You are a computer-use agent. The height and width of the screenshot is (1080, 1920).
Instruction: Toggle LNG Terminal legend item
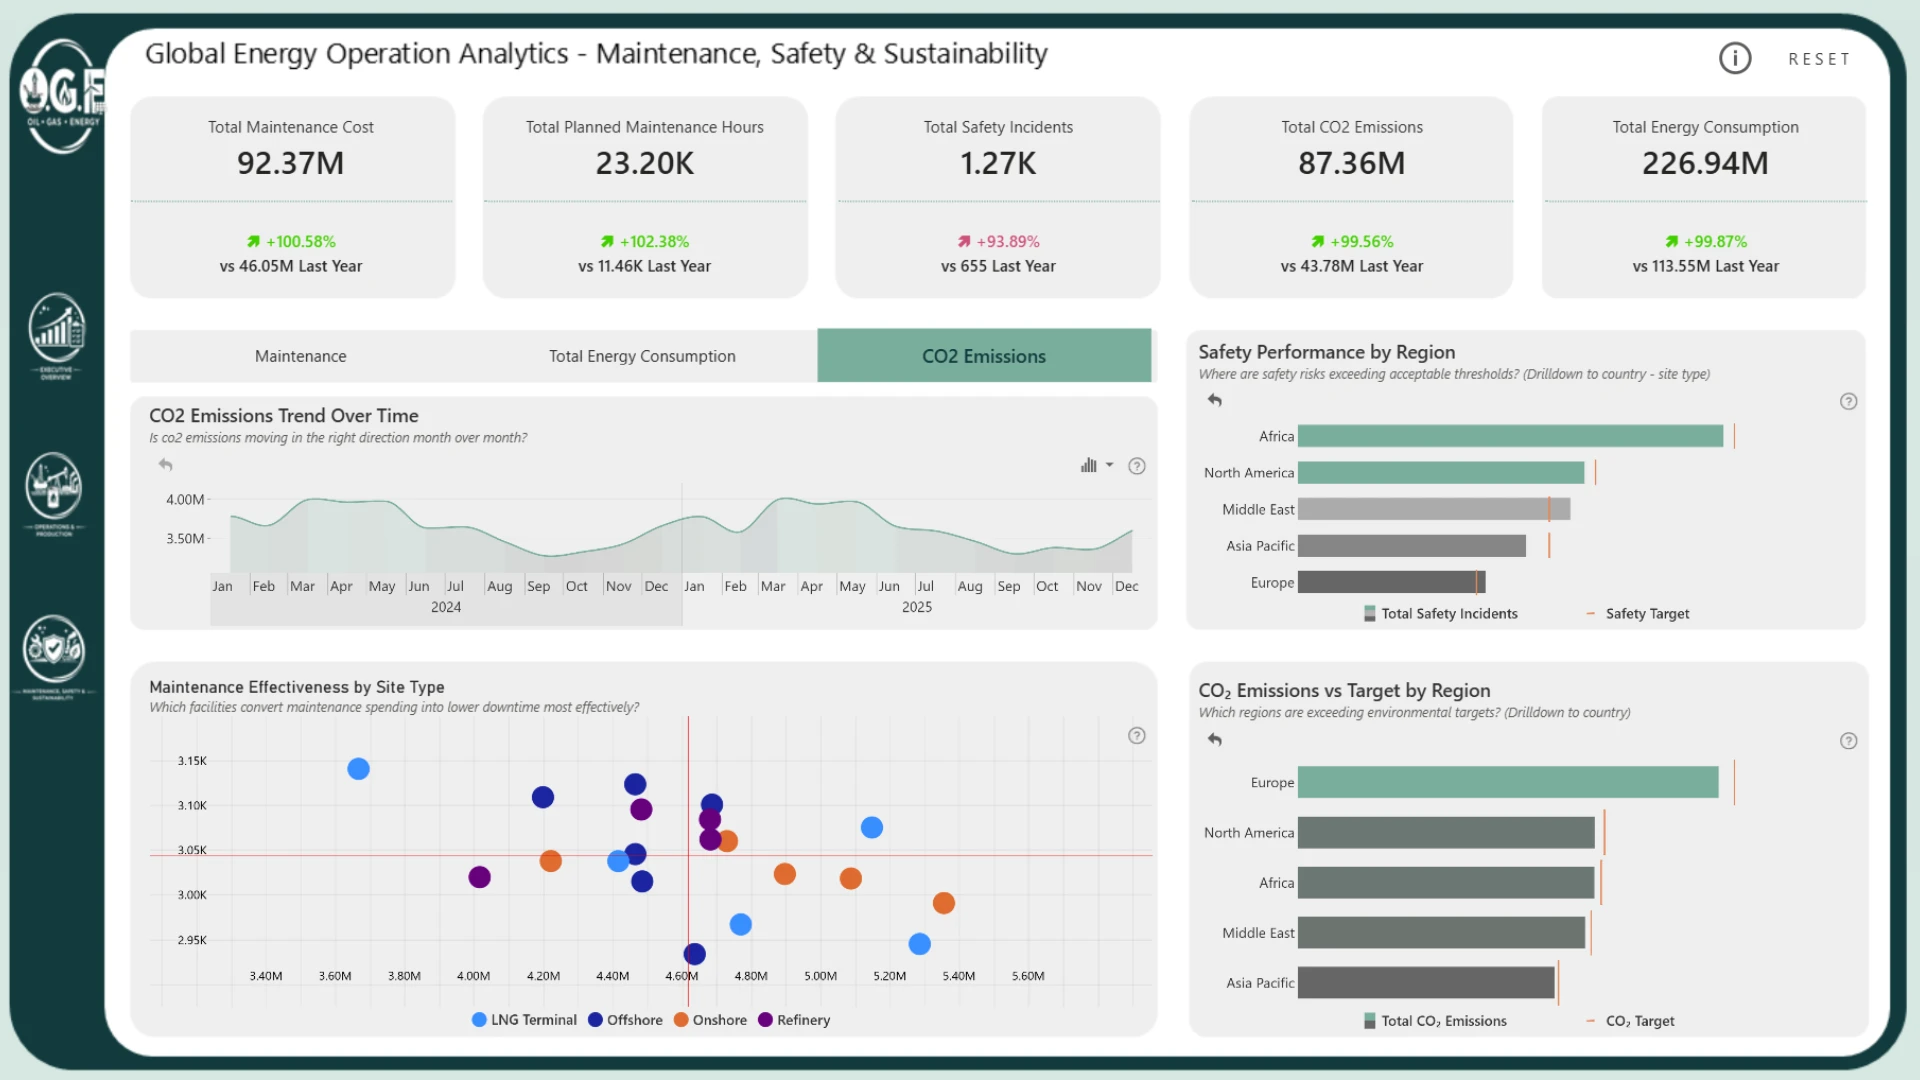tap(524, 1020)
